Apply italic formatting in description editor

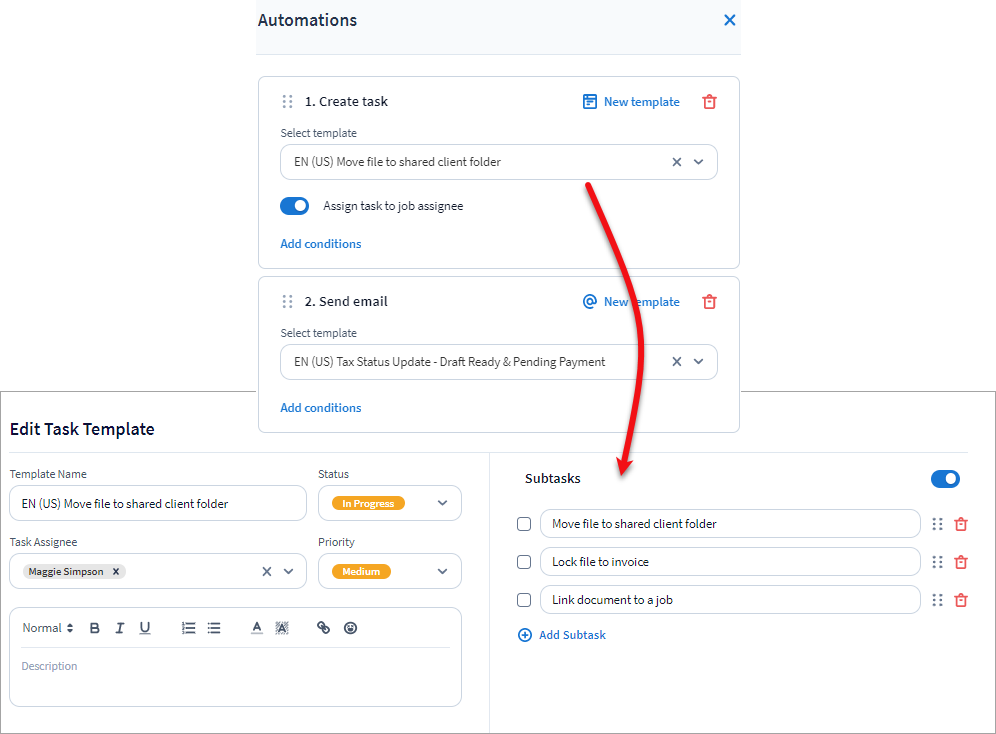pyautogui.click(x=120, y=628)
